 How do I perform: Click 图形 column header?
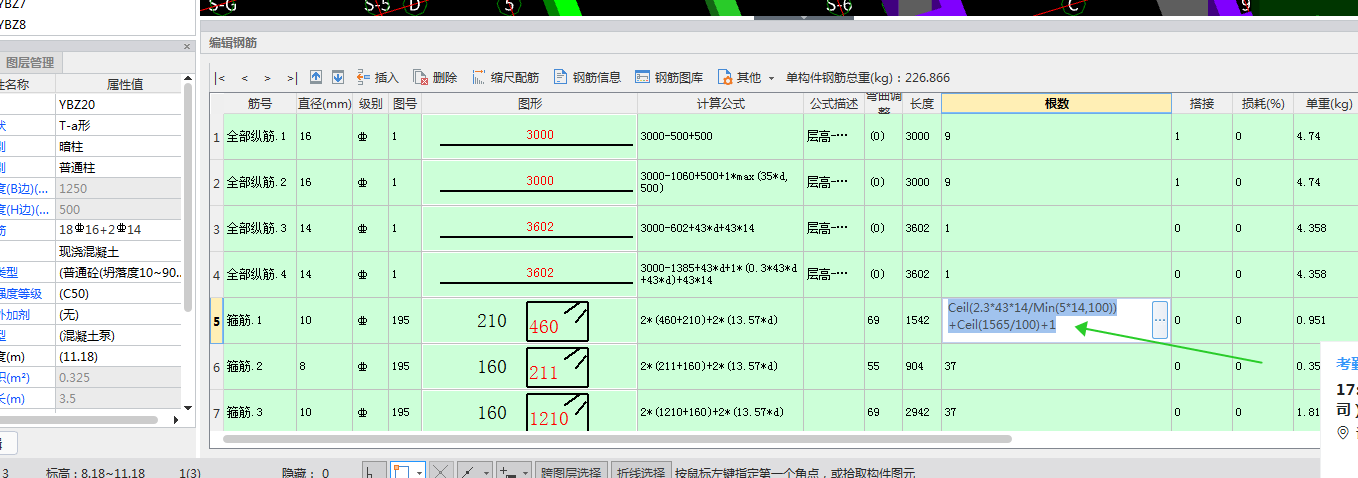point(529,103)
